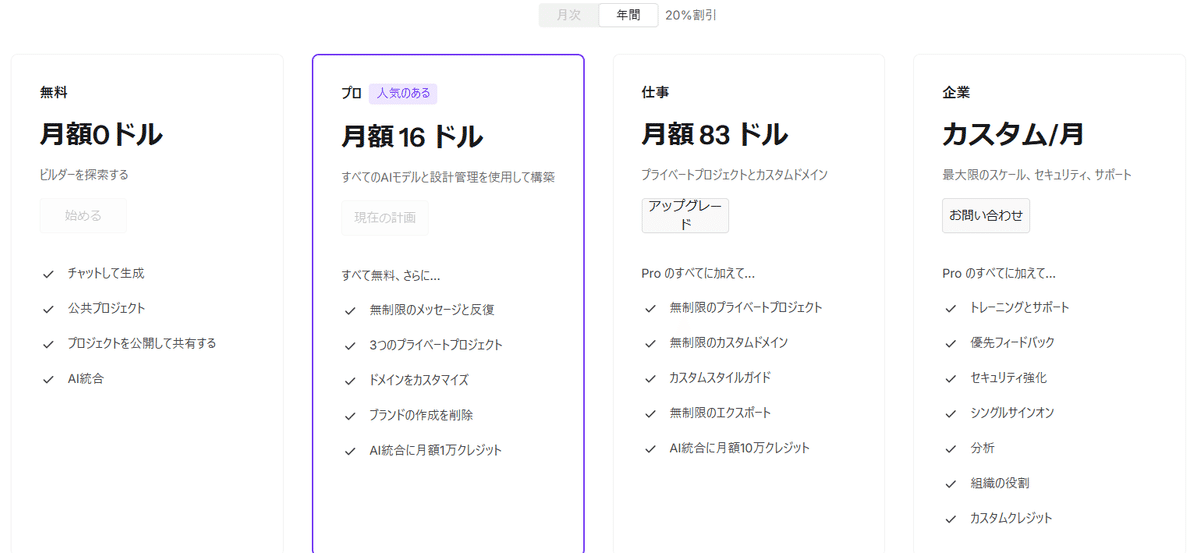
Task: Select the 年間 (annual) billing option
Action: pos(628,15)
